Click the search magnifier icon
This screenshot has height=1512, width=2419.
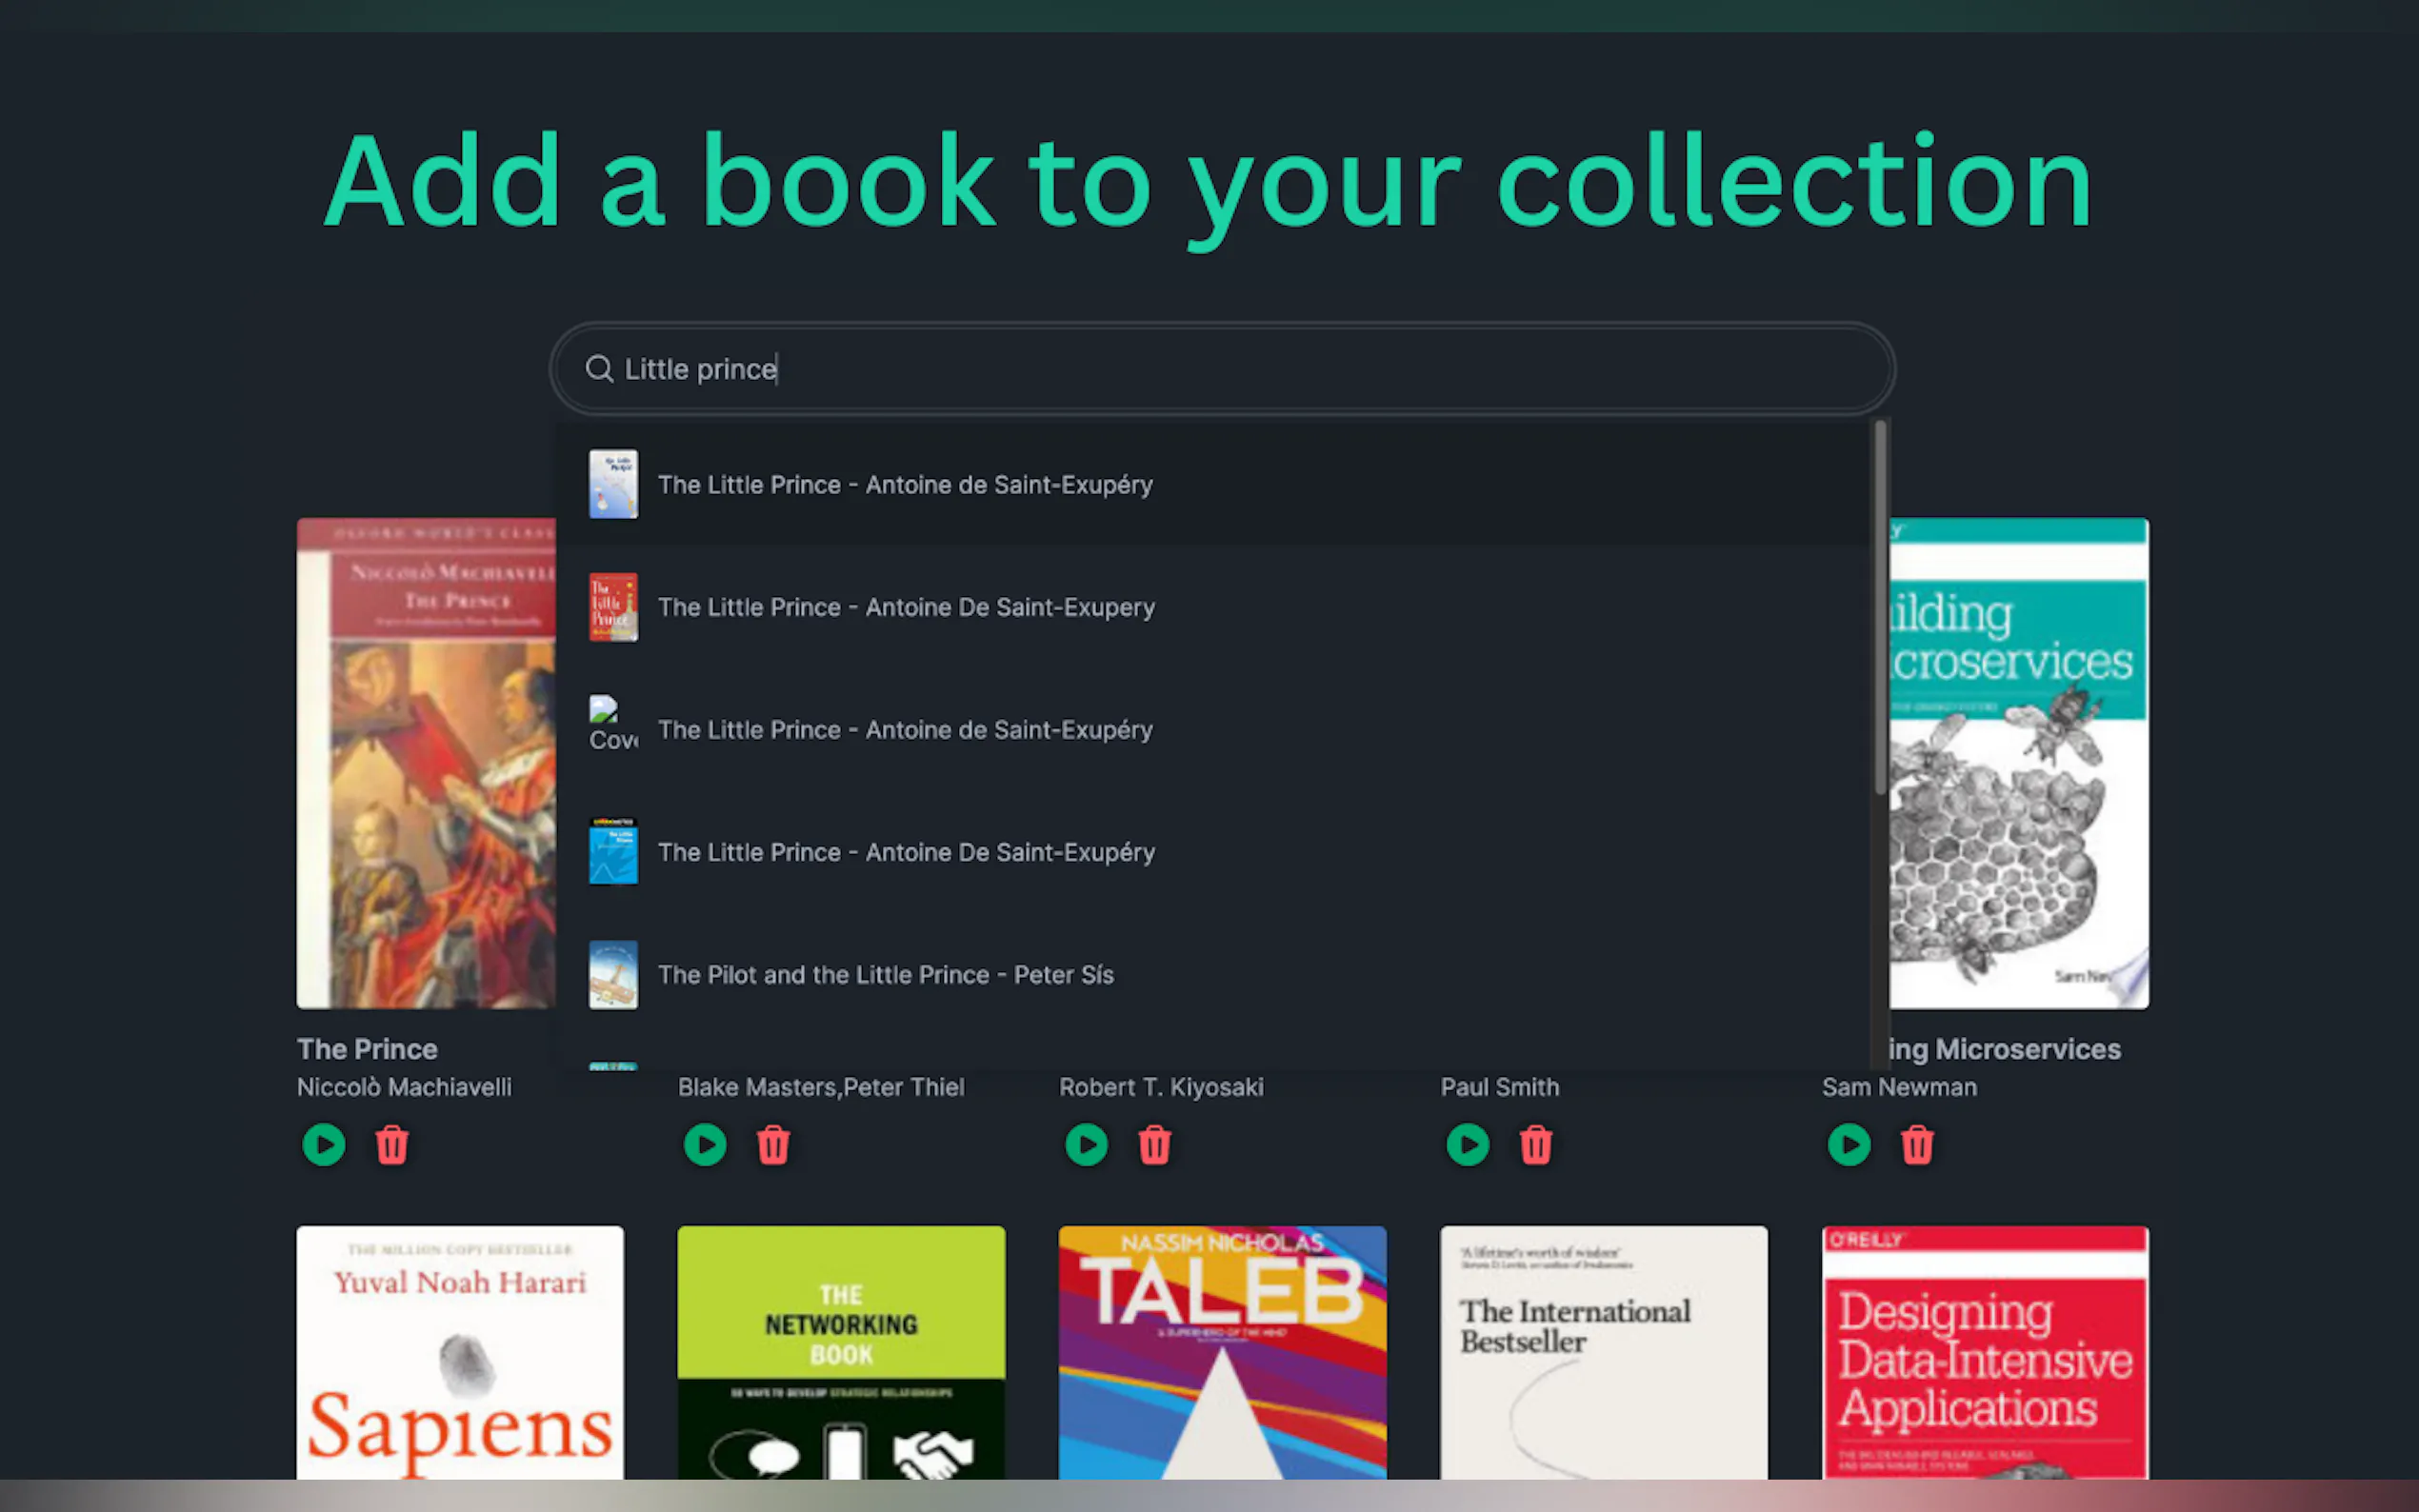[x=598, y=369]
